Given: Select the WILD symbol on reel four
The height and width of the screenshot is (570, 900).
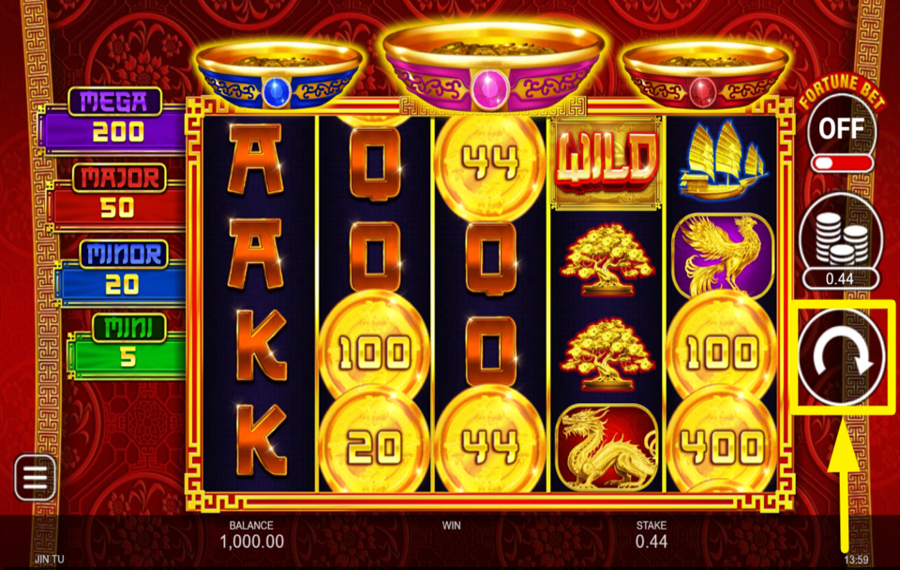Looking at the screenshot, I should click(606, 162).
